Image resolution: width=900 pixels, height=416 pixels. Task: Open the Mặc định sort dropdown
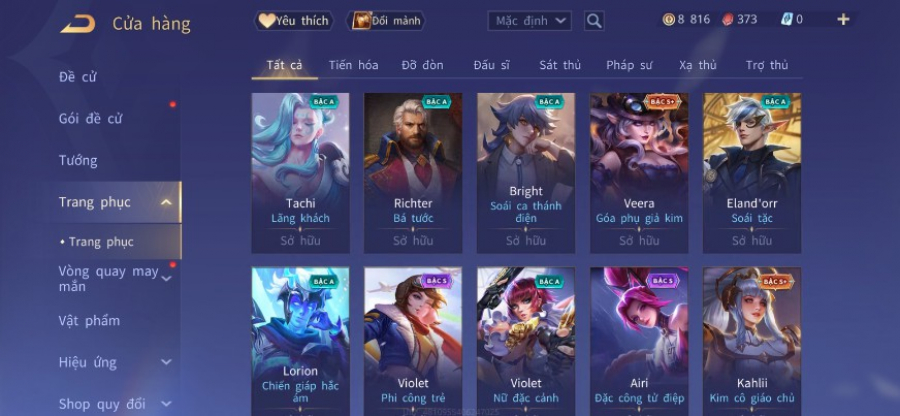(x=529, y=21)
